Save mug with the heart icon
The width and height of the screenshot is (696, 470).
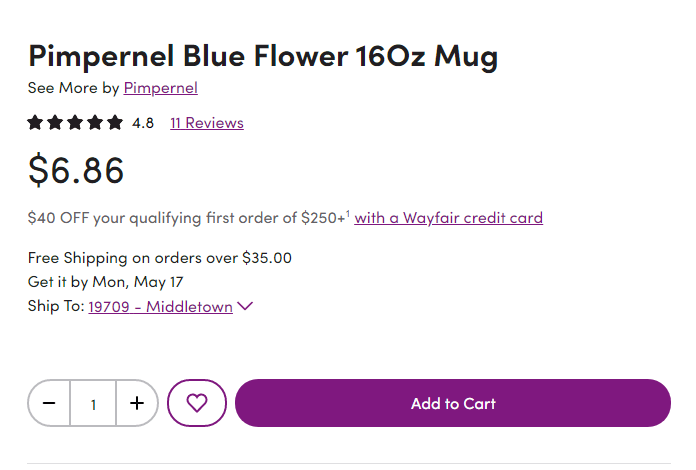point(197,404)
